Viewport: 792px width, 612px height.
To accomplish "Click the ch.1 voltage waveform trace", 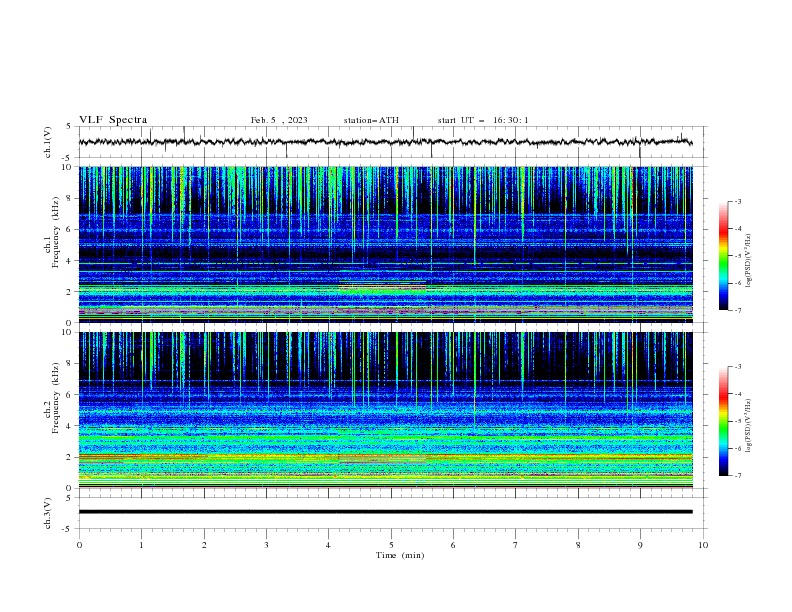I will [385, 142].
